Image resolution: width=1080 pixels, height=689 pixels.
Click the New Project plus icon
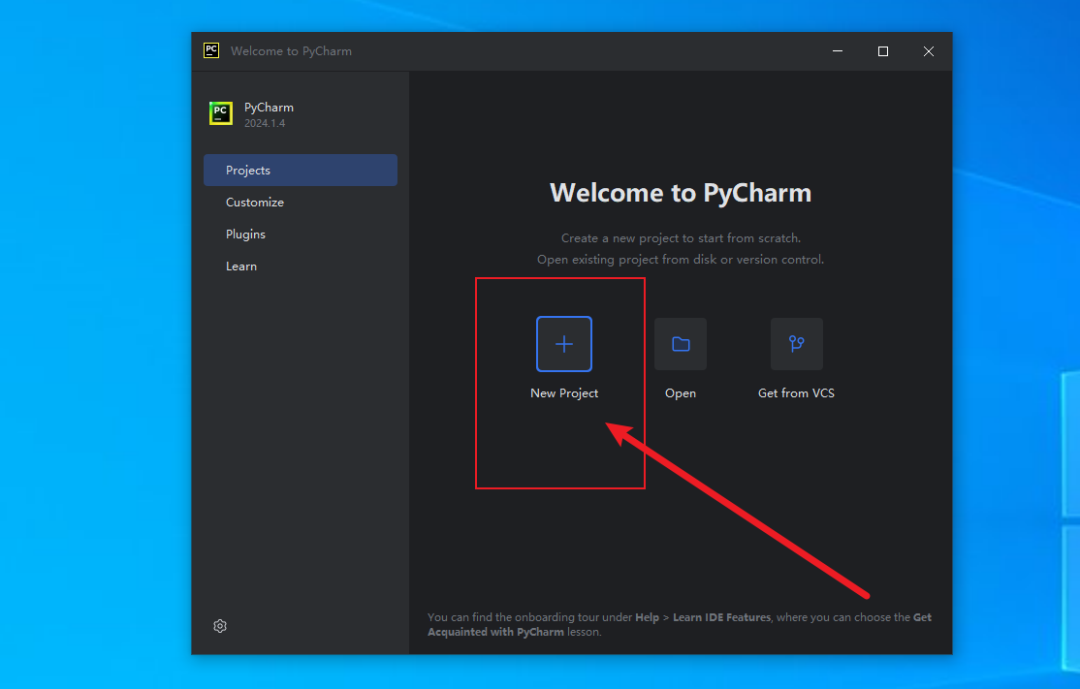563,344
